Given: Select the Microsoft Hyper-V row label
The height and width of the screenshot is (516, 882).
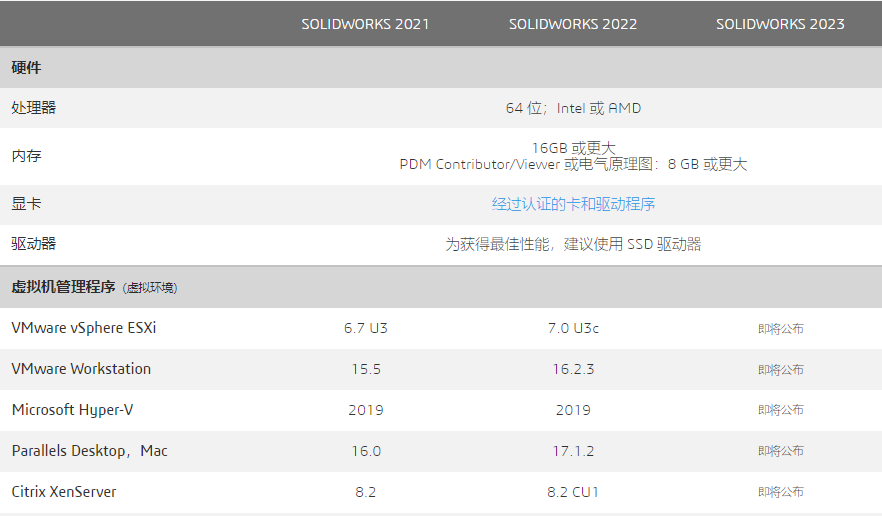Looking at the screenshot, I should (73, 410).
